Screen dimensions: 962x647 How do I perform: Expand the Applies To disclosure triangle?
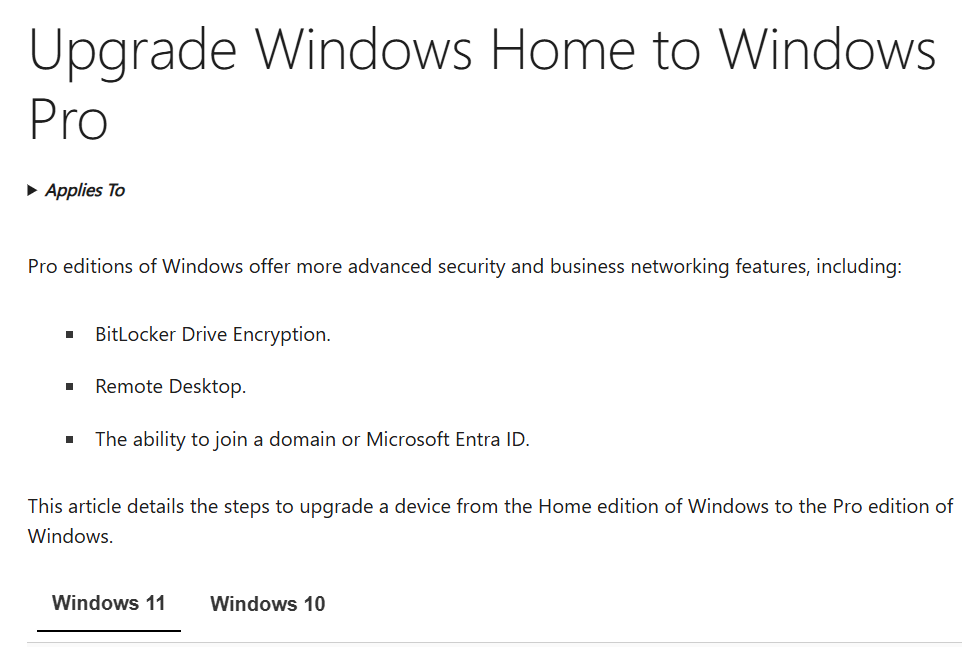pyautogui.click(x=33, y=191)
